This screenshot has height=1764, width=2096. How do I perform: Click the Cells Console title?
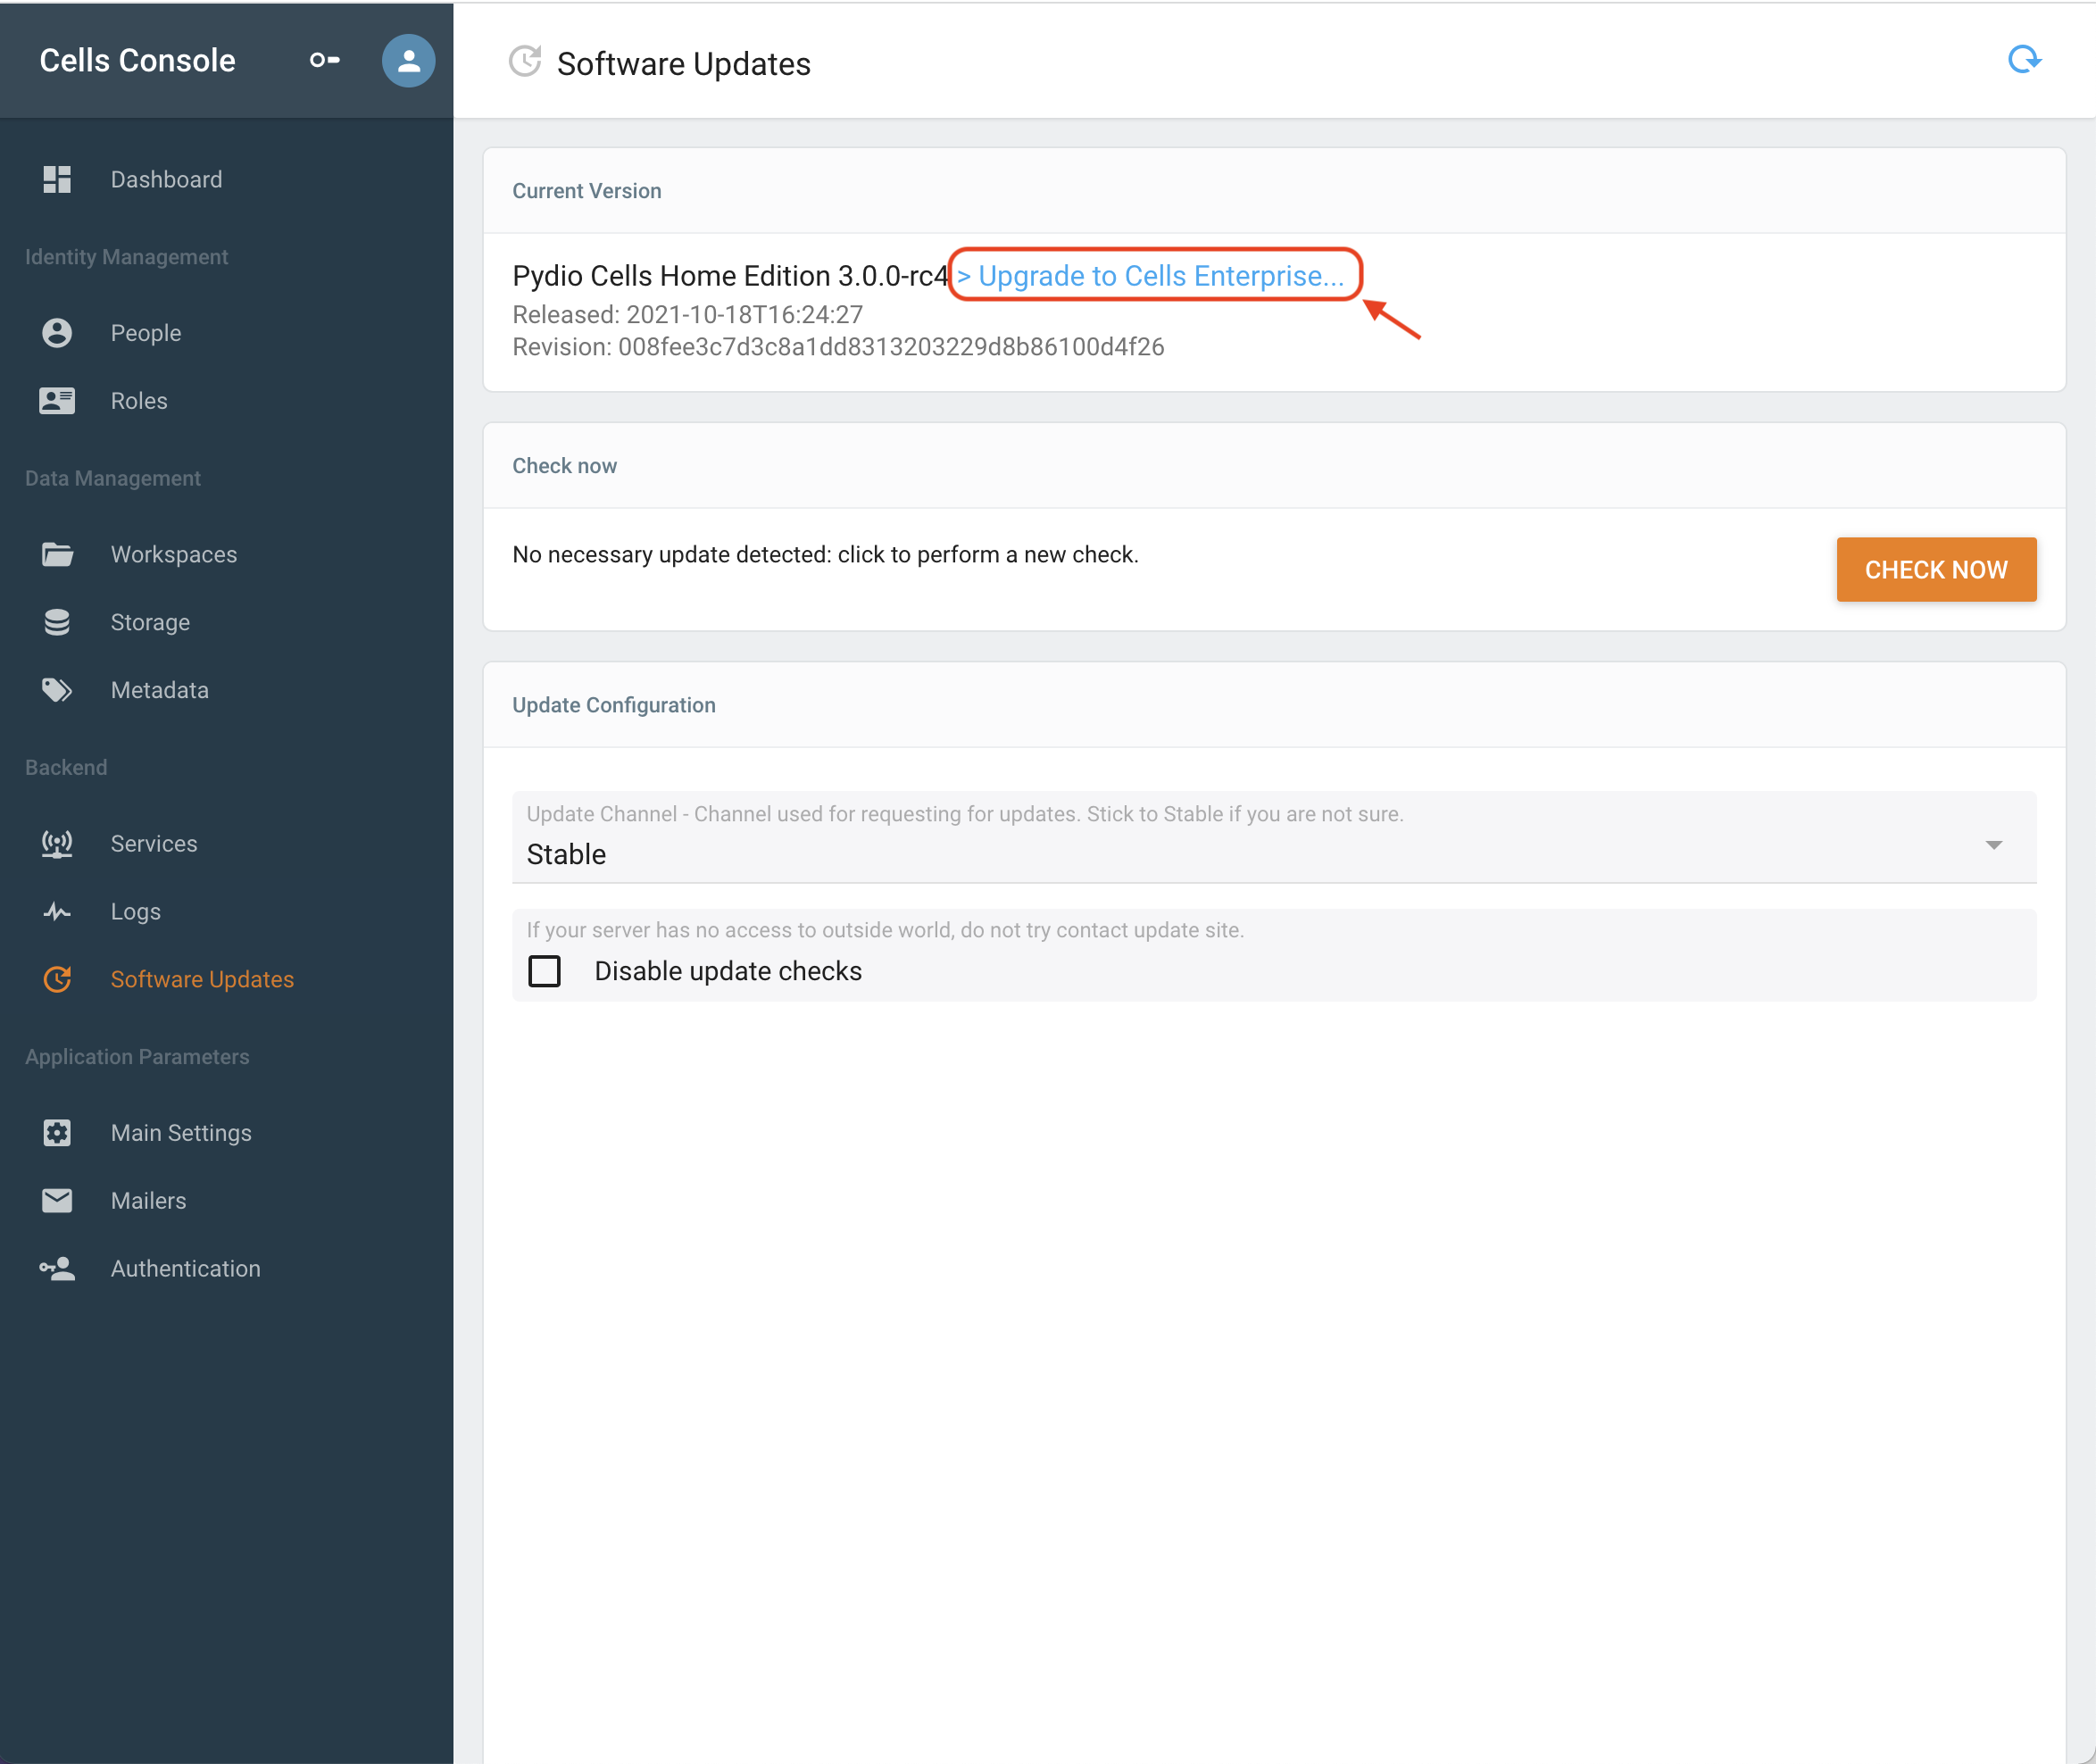[138, 60]
